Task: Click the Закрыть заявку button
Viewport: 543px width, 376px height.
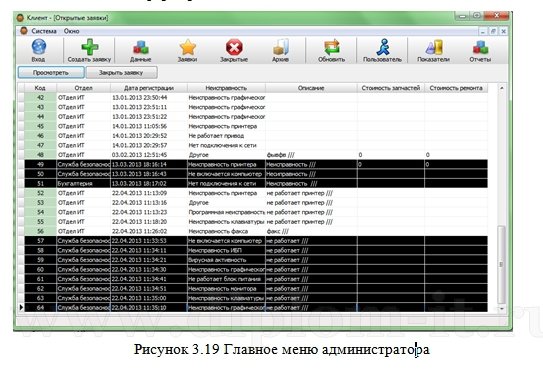Action: click(121, 72)
